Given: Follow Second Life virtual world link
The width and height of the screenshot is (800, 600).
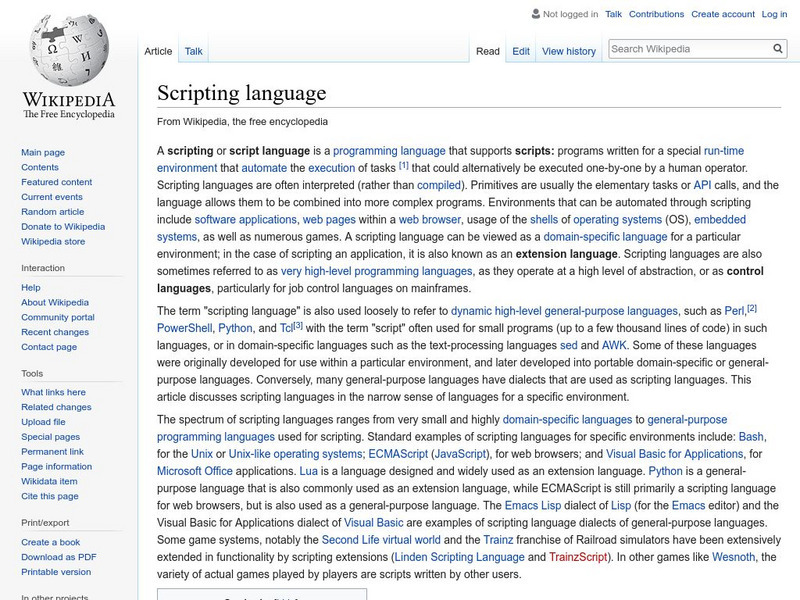Looking at the screenshot, I should [x=381, y=540].
